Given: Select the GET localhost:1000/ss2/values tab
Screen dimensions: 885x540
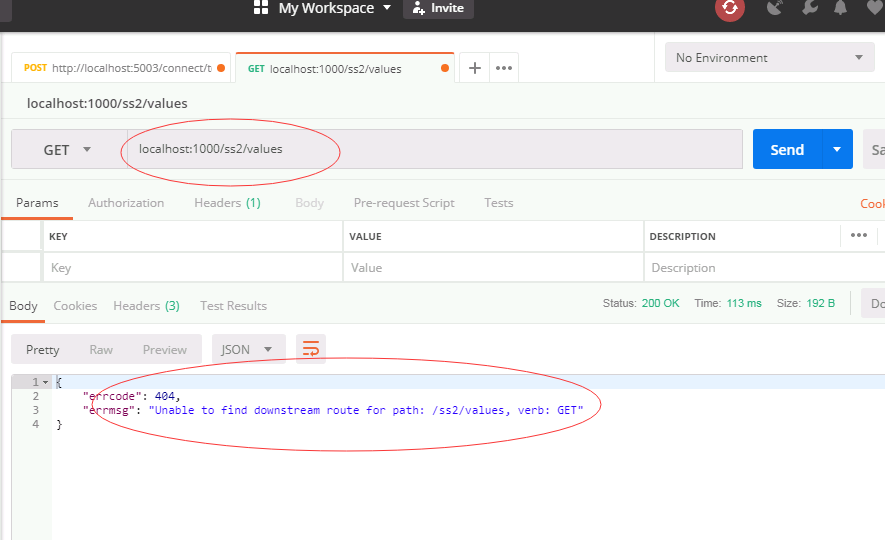Looking at the screenshot, I should [x=344, y=68].
